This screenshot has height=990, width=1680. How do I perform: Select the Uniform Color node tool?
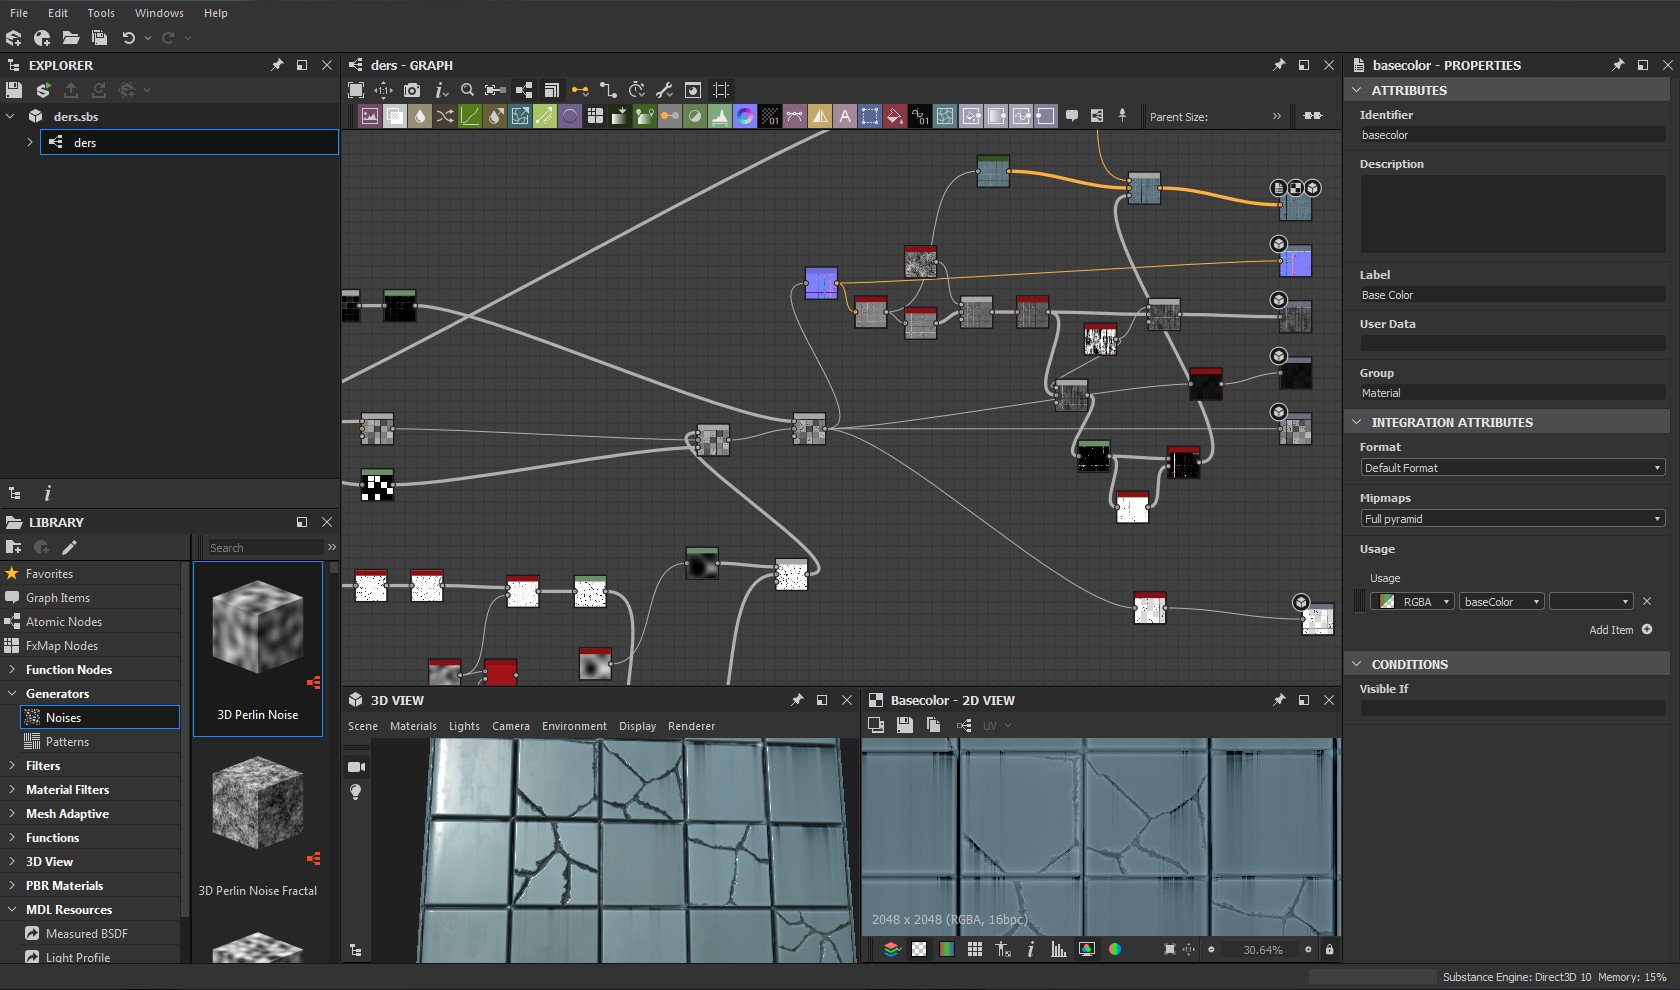(893, 116)
